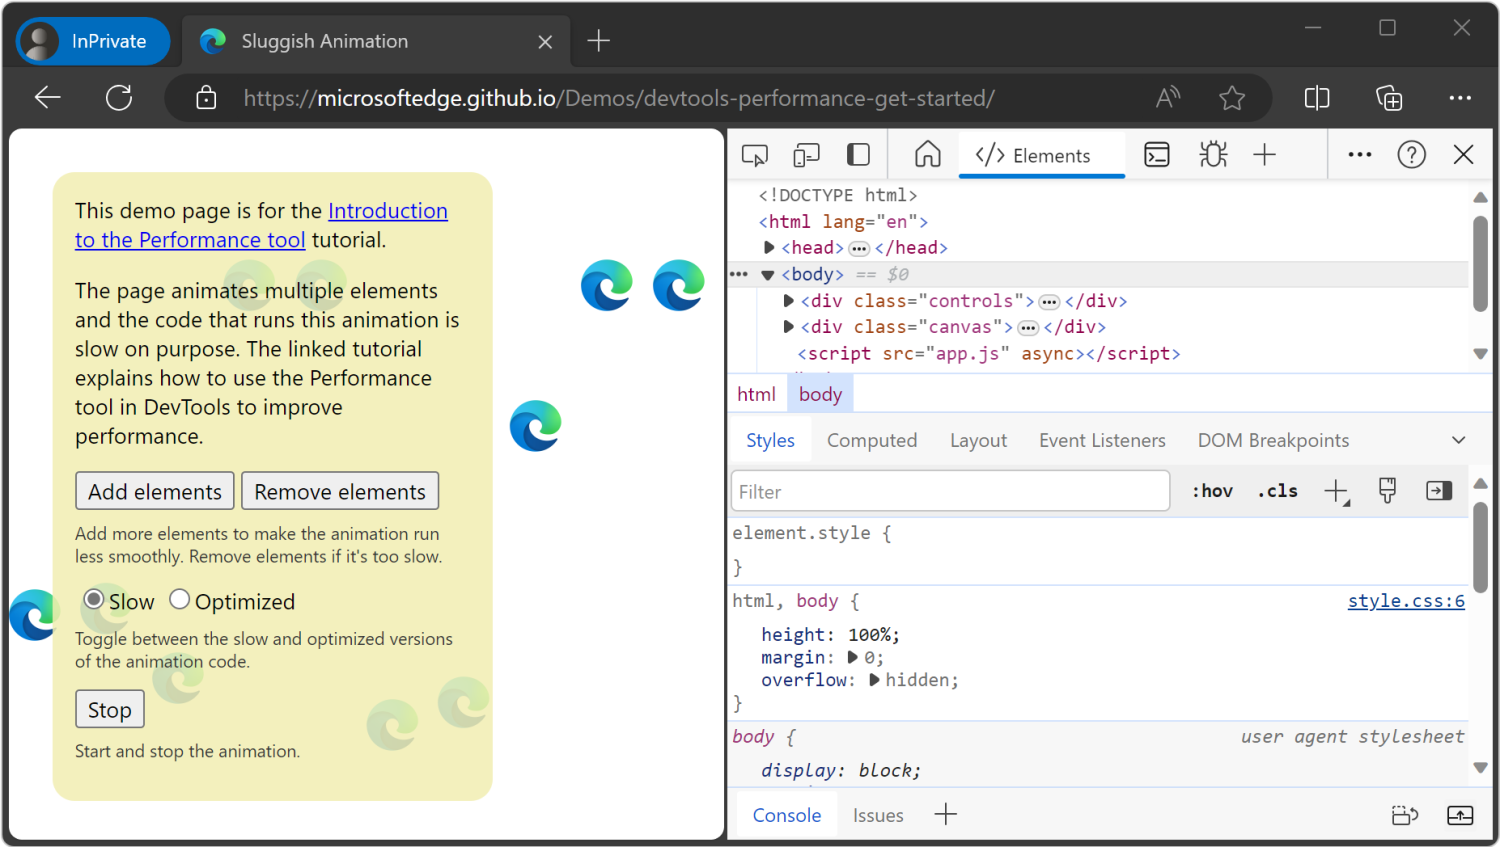1500x847 pixels.
Task: Focus the Styles Filter input field
Action: (x=950, y=491)
